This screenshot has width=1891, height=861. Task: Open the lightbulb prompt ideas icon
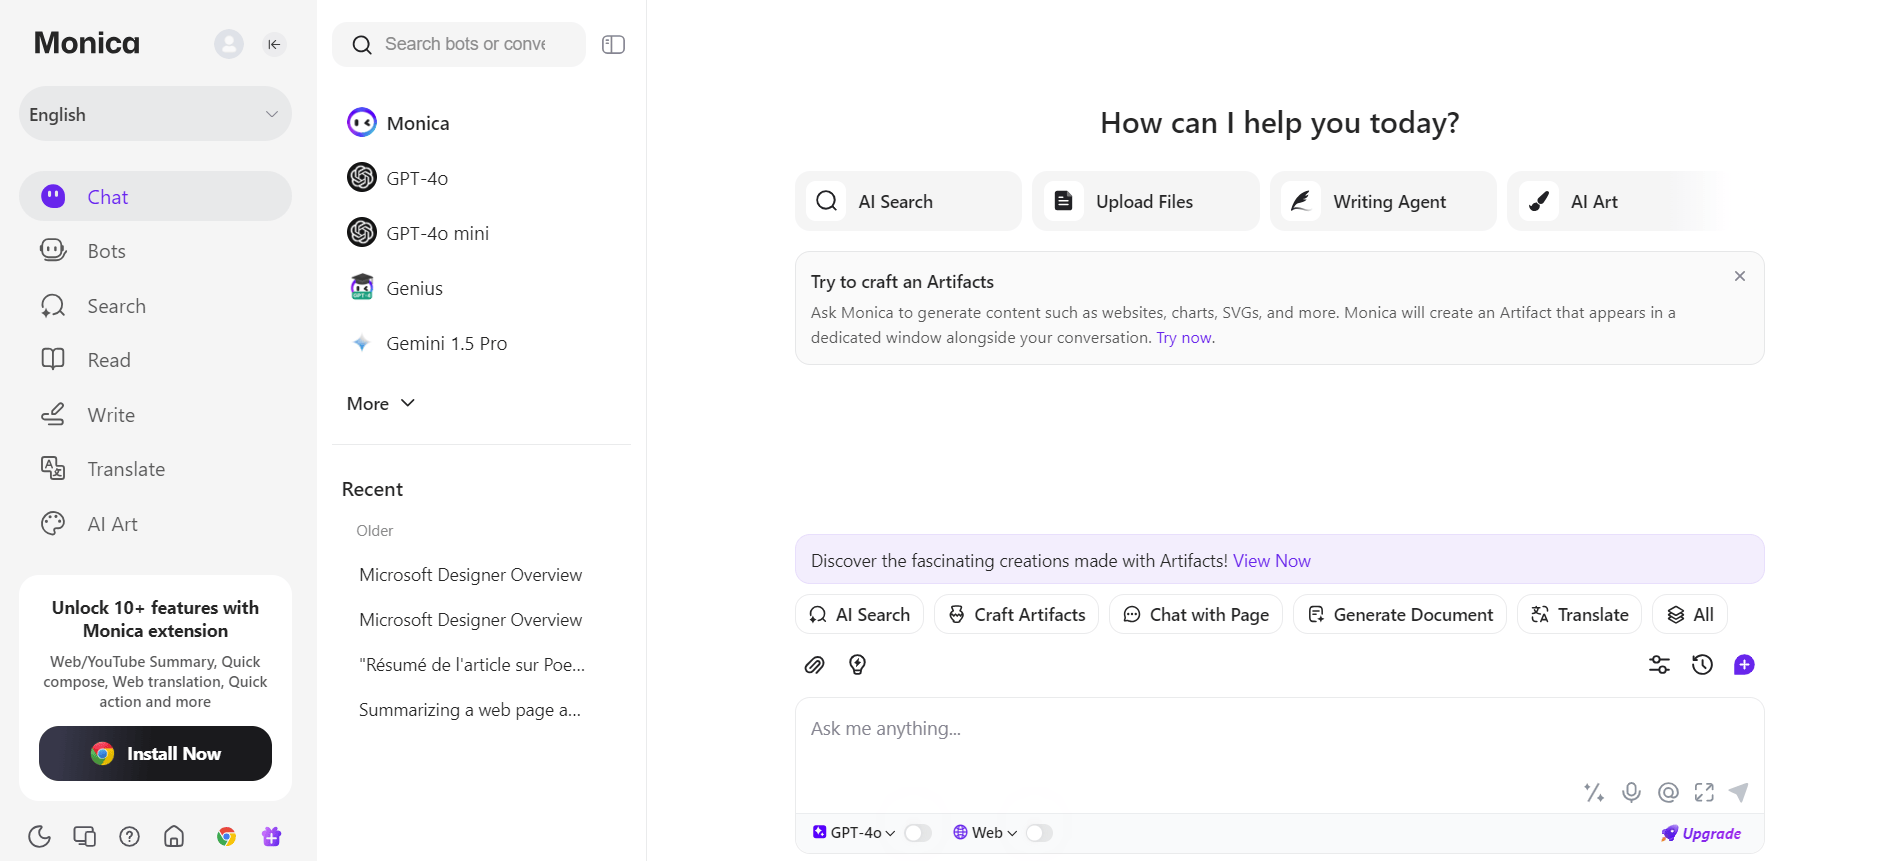[x=857, y=665]
